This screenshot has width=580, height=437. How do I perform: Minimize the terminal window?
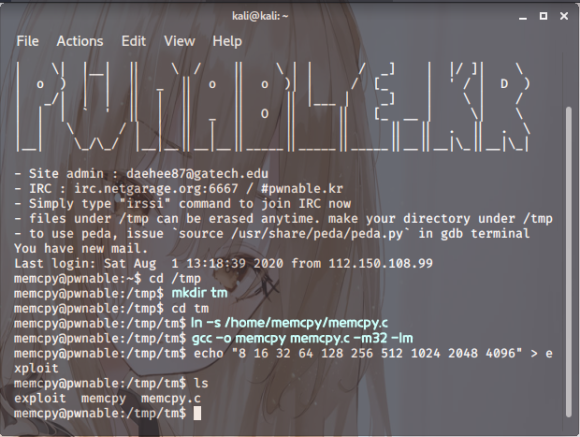click(x=523, y=17)
